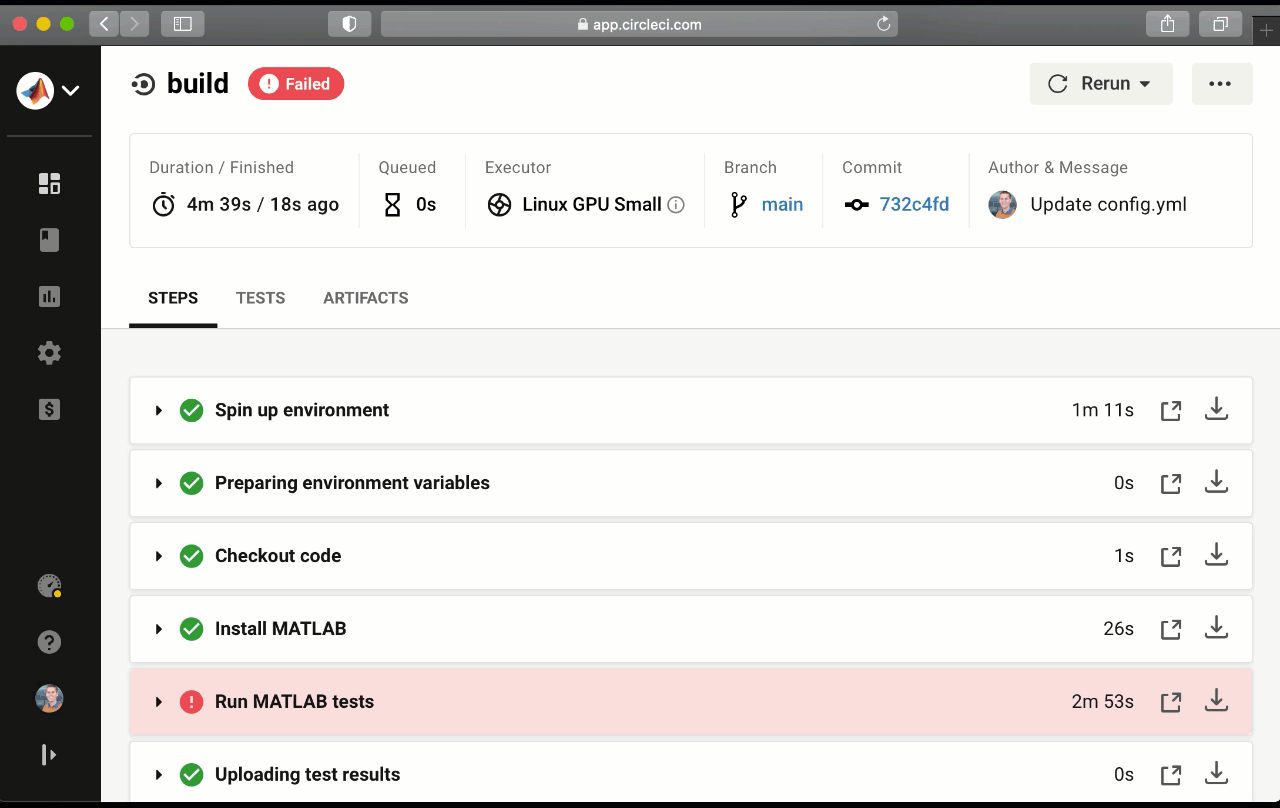Image resolution: width=1280 pixels, height=808 pixels.
Task: Switch to the TESTS tab
Action: click(260, 298)
